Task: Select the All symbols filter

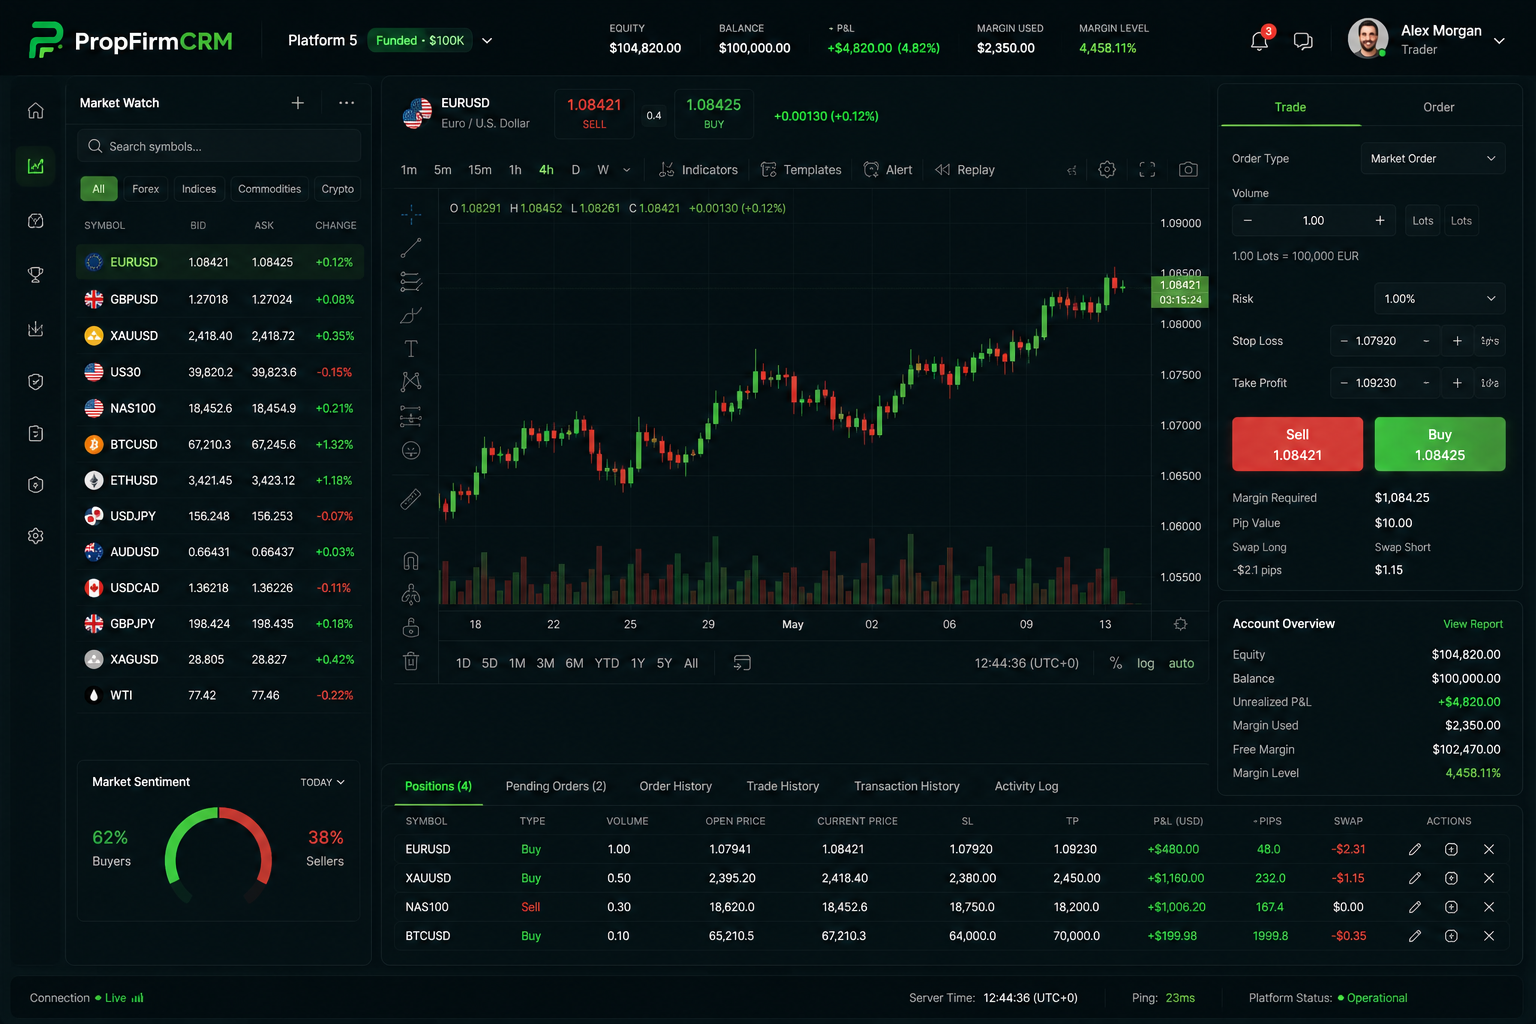Action: click(98, 189)
